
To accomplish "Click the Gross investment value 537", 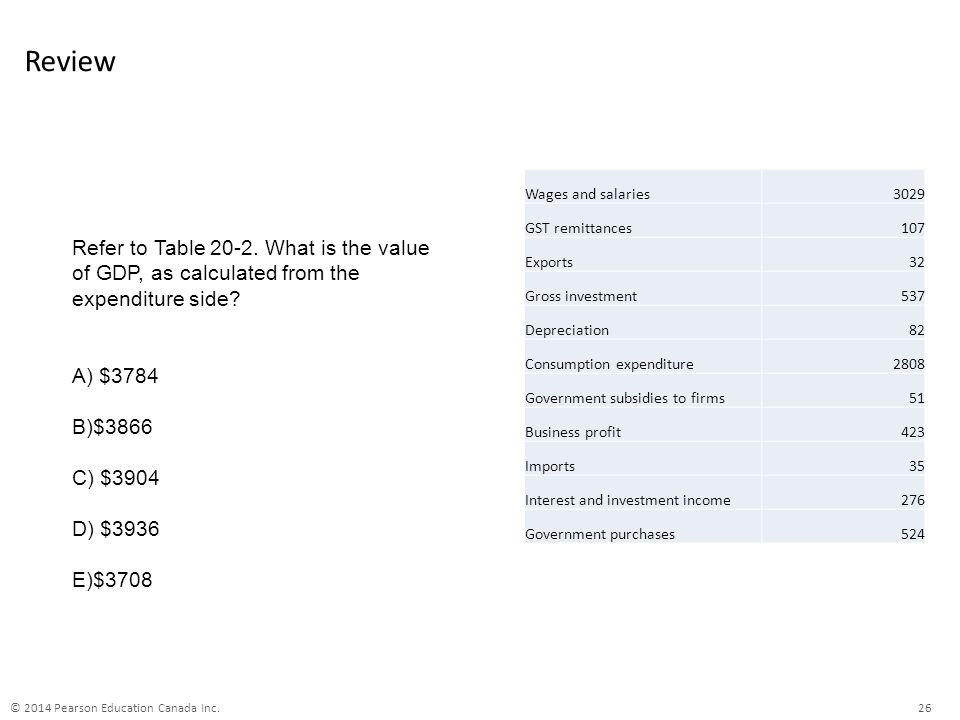I will tap(912, 296).
